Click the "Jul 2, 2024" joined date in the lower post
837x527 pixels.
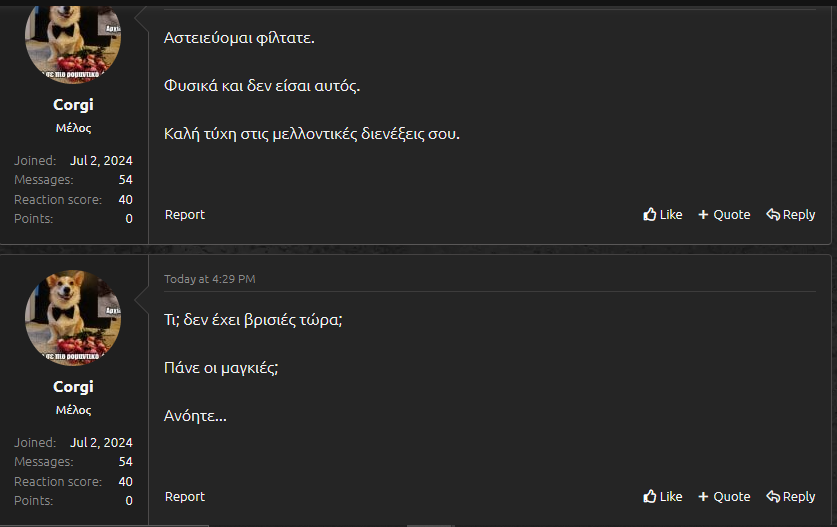tap(101, 442)
